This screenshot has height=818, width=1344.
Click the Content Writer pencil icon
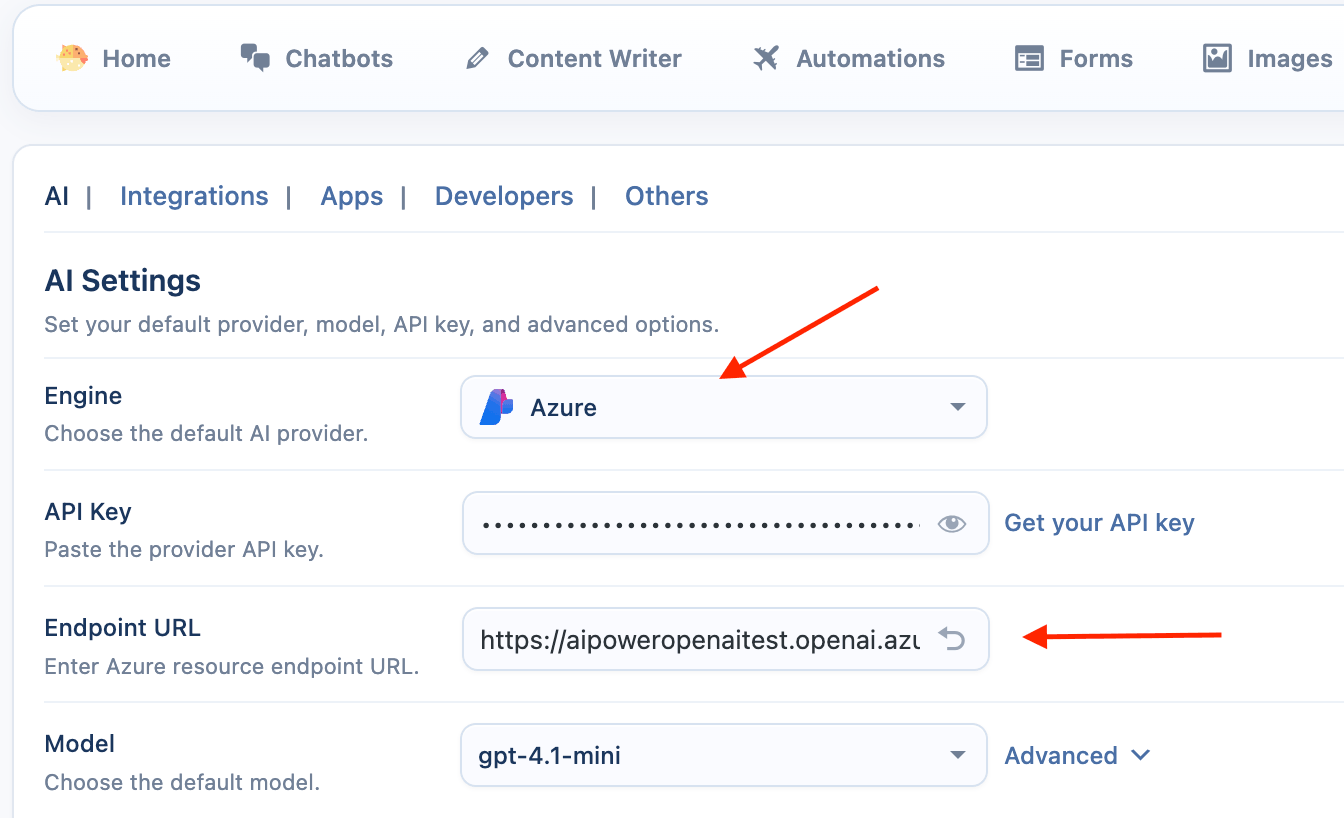coord(477,59)
